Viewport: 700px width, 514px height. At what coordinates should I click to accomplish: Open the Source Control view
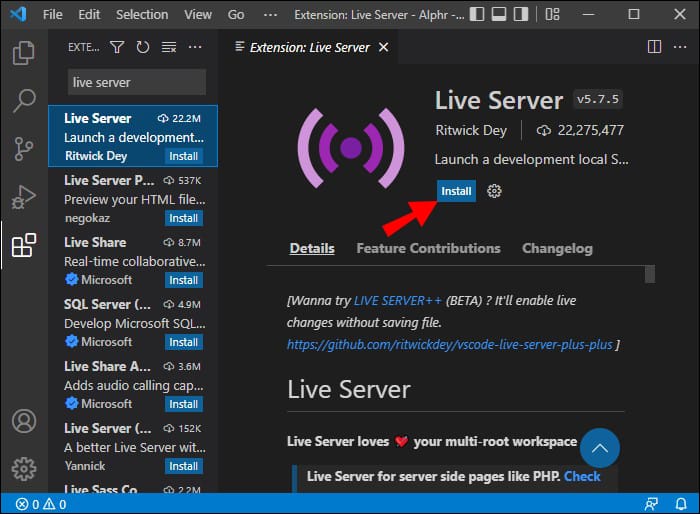(24, 149)
